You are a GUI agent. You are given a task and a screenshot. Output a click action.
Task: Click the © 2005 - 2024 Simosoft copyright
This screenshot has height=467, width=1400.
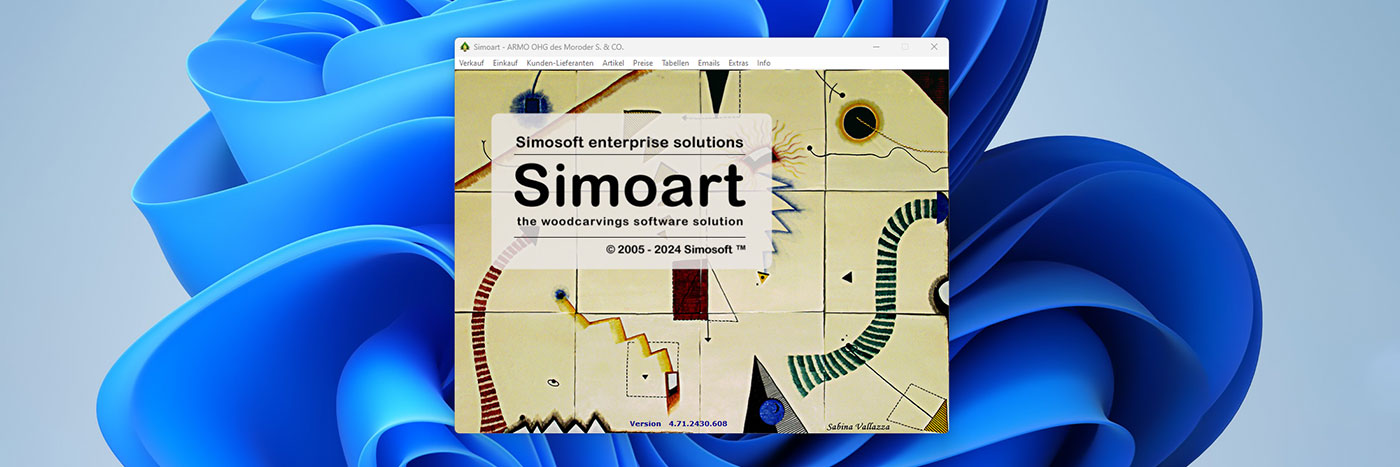[676, 248]
